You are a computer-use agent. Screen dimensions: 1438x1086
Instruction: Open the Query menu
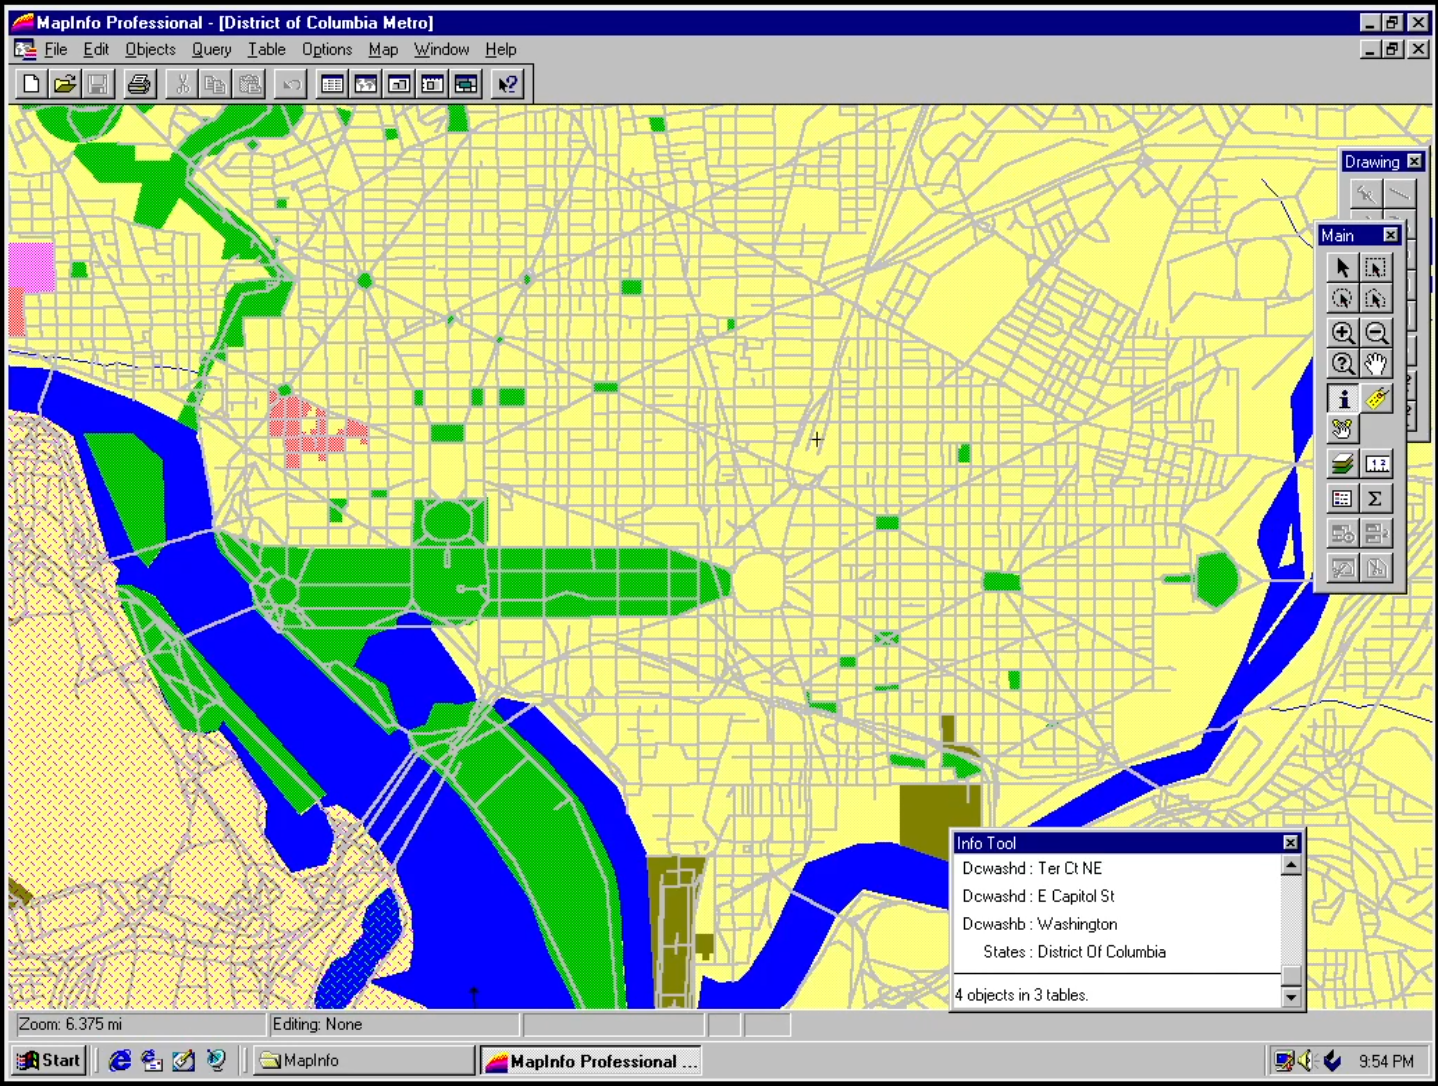pyautogui.click(x=211, y=49)
